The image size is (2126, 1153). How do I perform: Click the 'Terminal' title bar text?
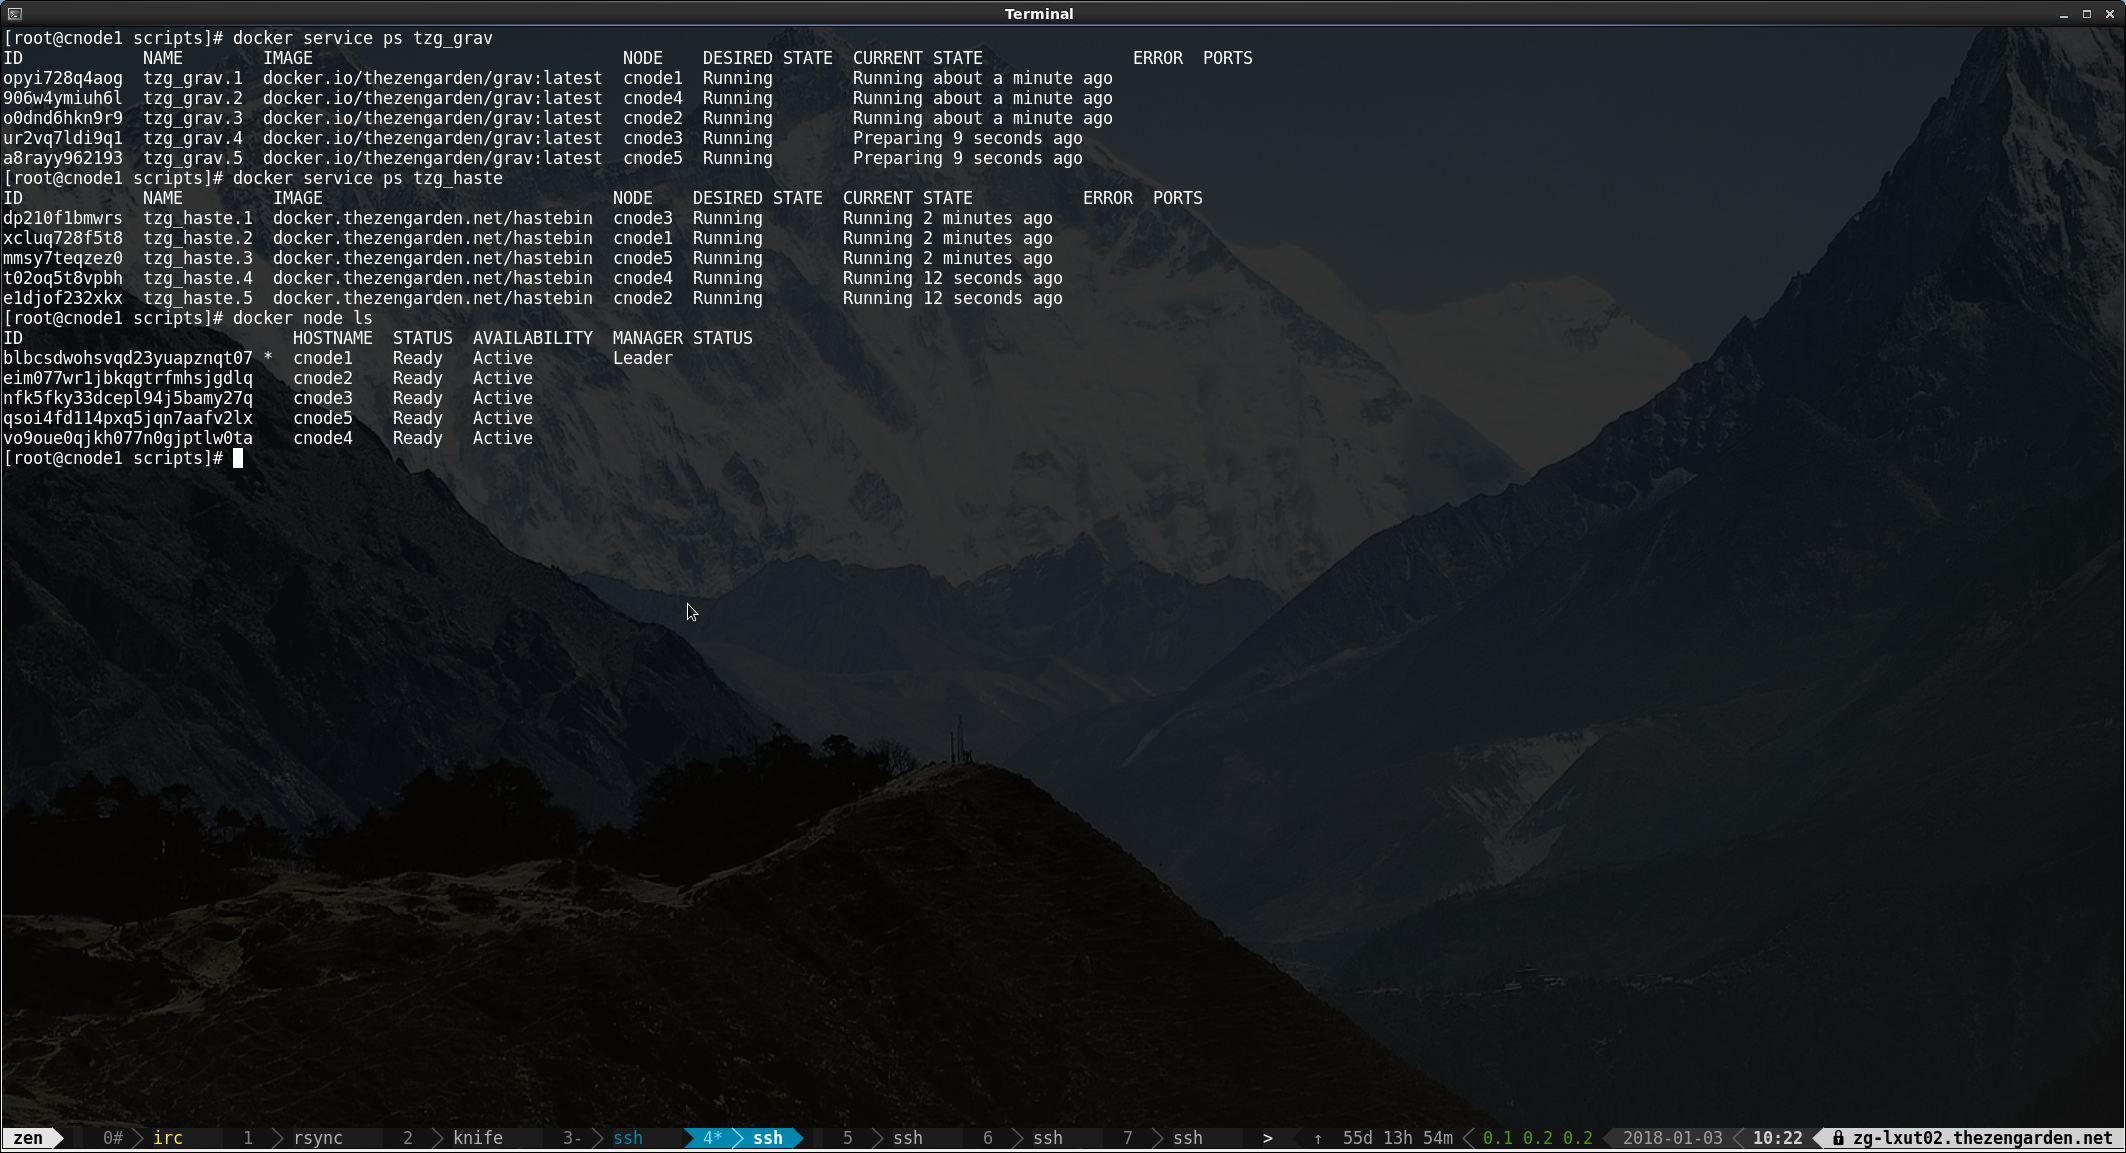point(1039,14)
